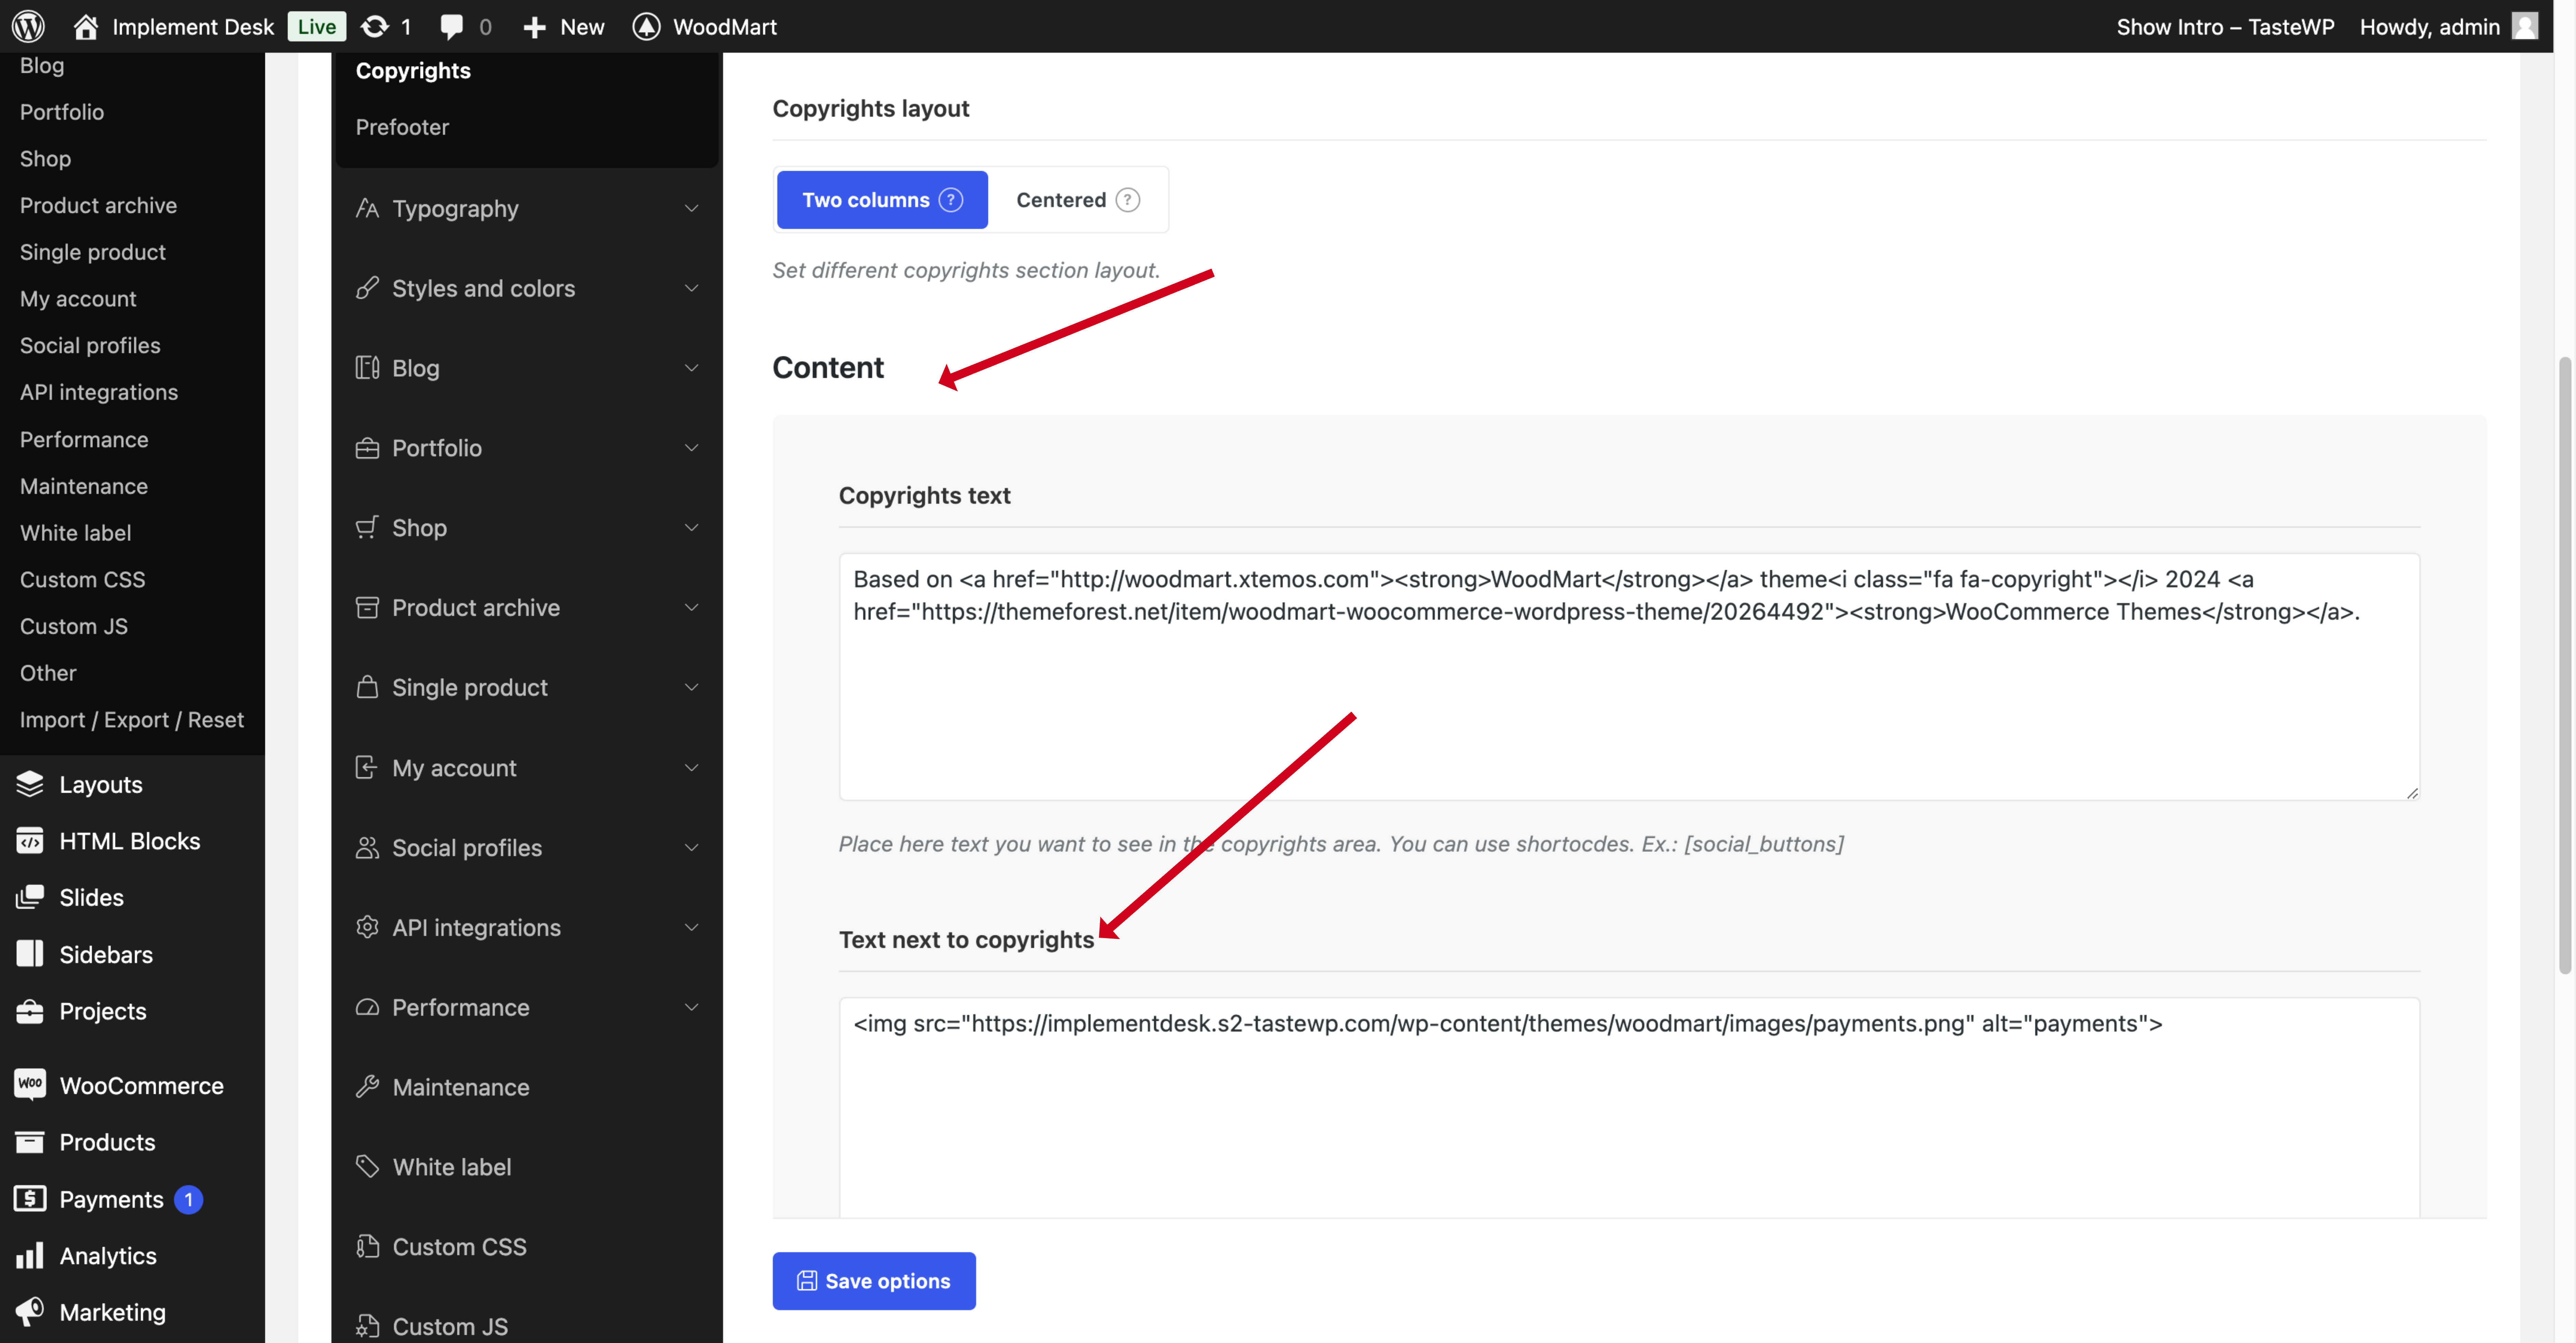Image resolution: width=2576 pixels, height=1343 pixels.
Task: Expand the Single product section chevron
Action: point(691,687)
